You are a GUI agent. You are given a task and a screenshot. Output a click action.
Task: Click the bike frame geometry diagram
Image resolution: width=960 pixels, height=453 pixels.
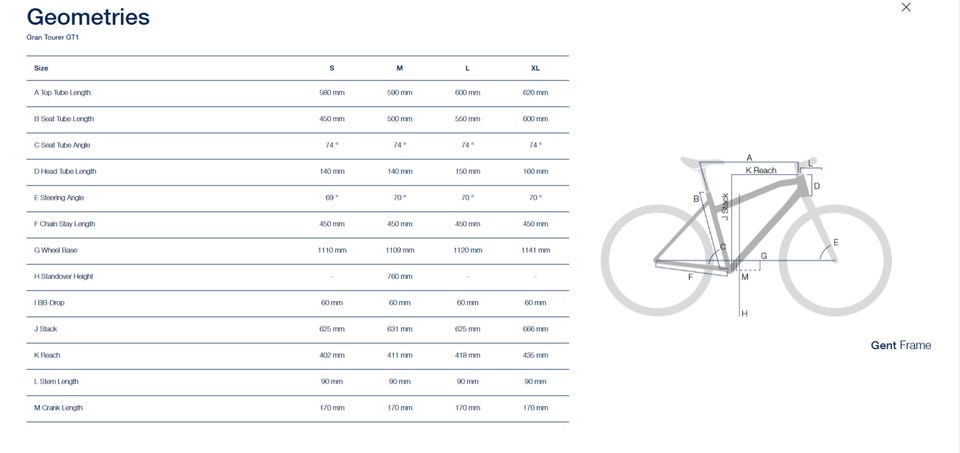pyautogui.click(x=746, y=236)
